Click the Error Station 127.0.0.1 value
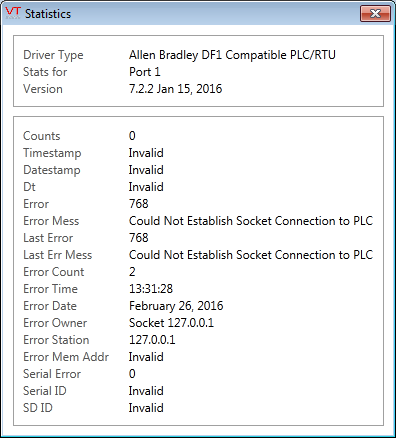The image size is (396, 438). (152, 340)
